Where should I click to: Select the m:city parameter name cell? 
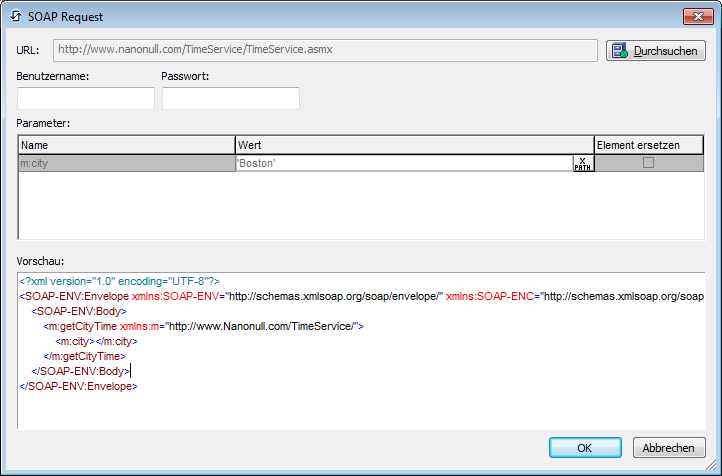pos(126,163)
